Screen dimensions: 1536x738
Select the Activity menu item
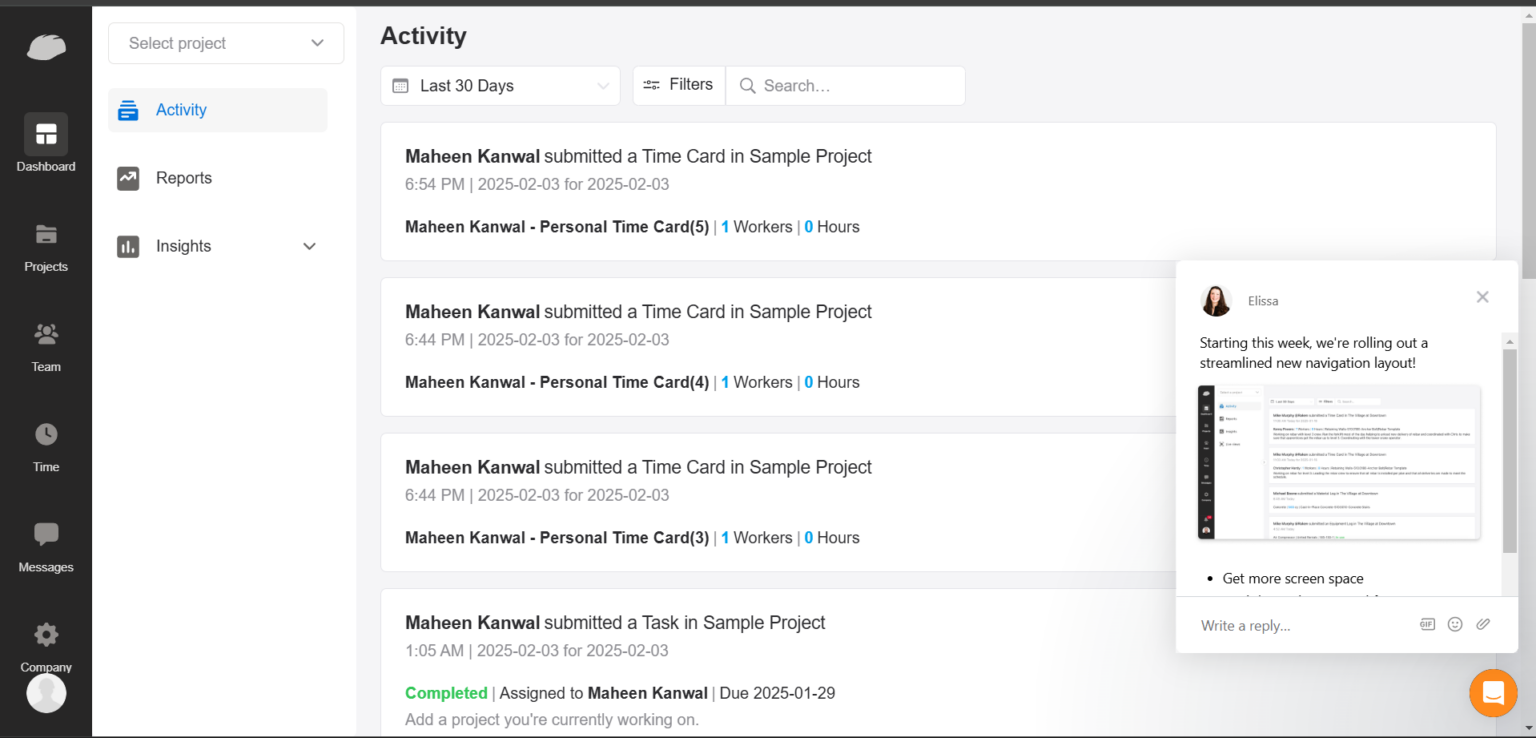pyautogui.click(x=181, y=110)
